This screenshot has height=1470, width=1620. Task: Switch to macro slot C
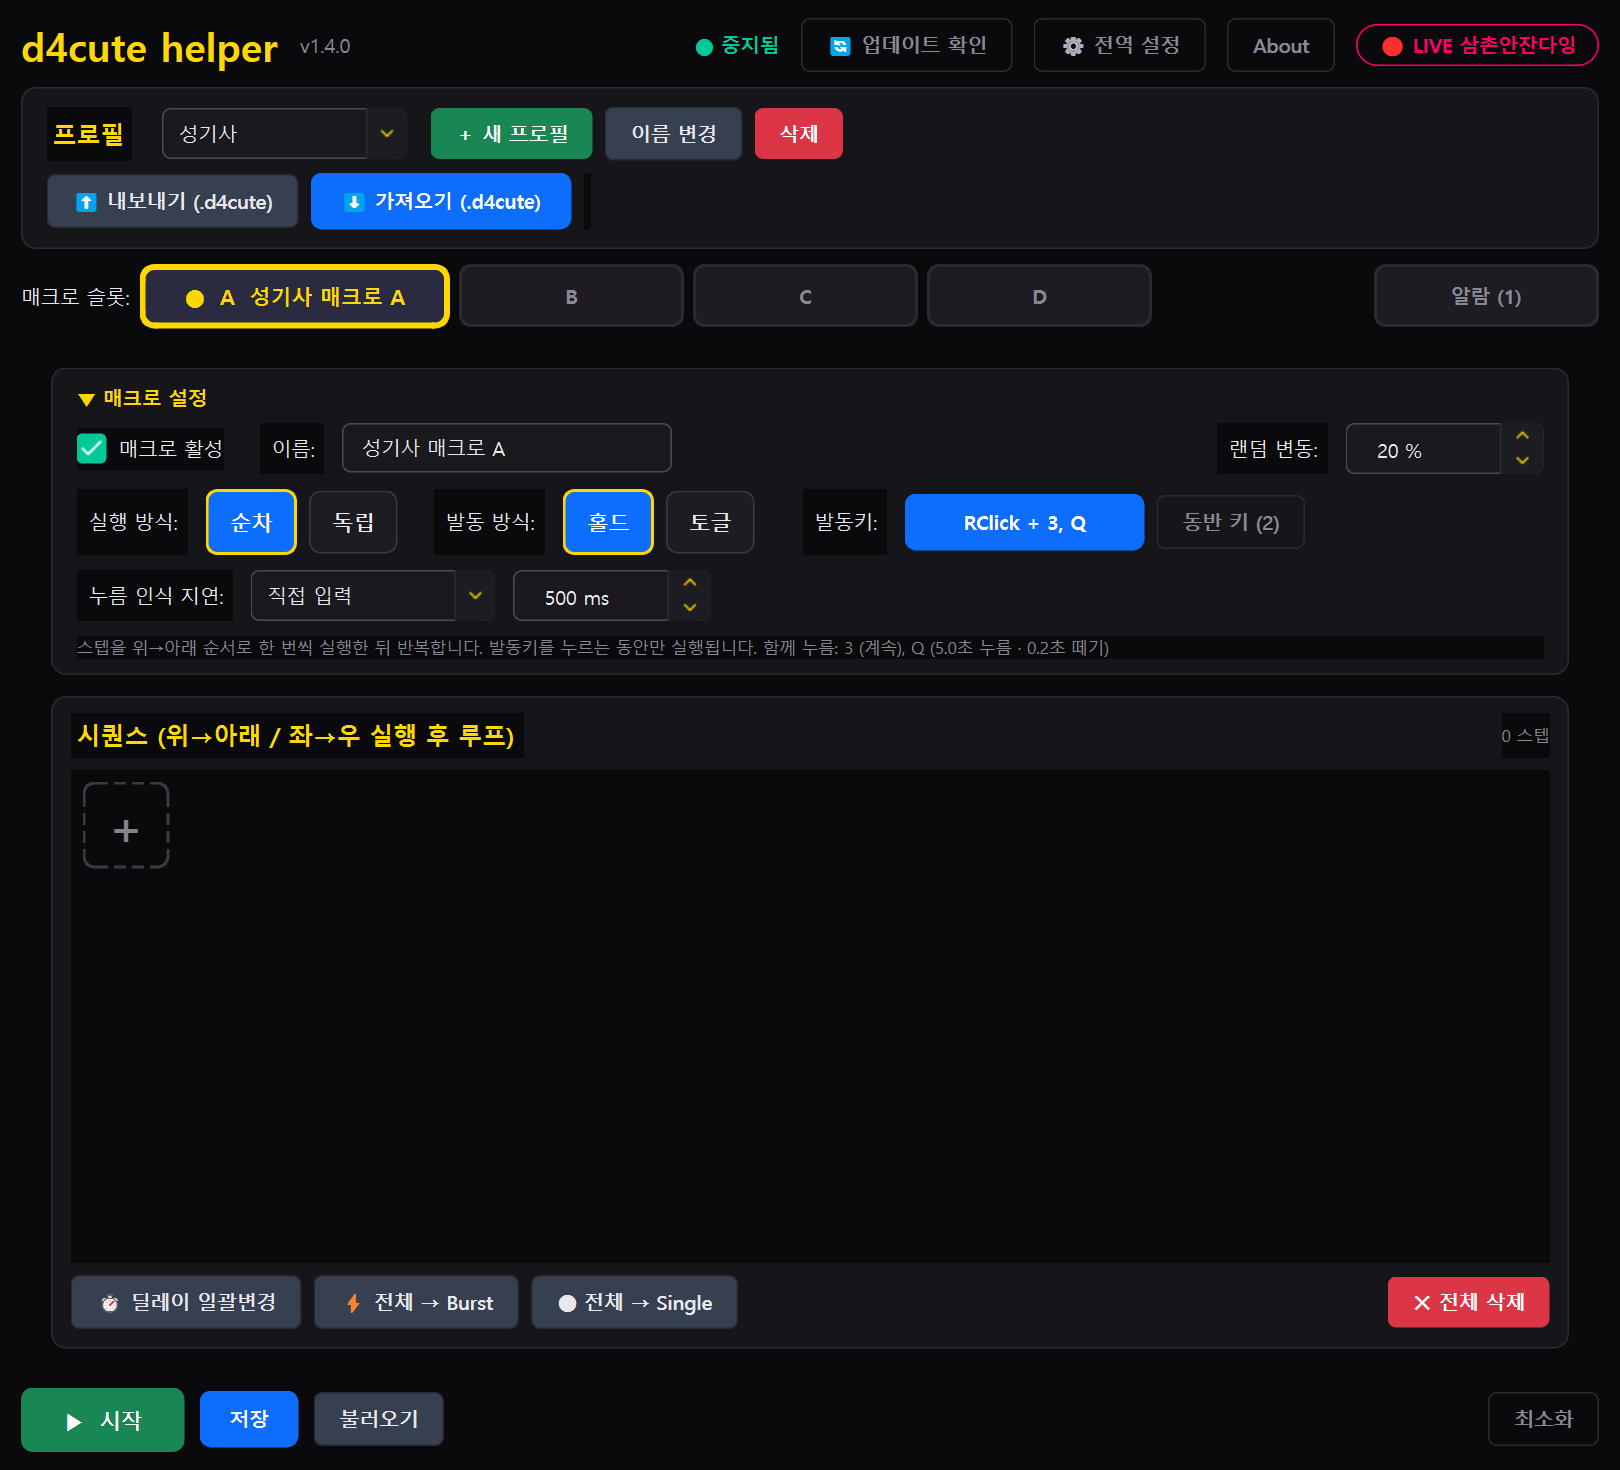(x=805, y=296)
